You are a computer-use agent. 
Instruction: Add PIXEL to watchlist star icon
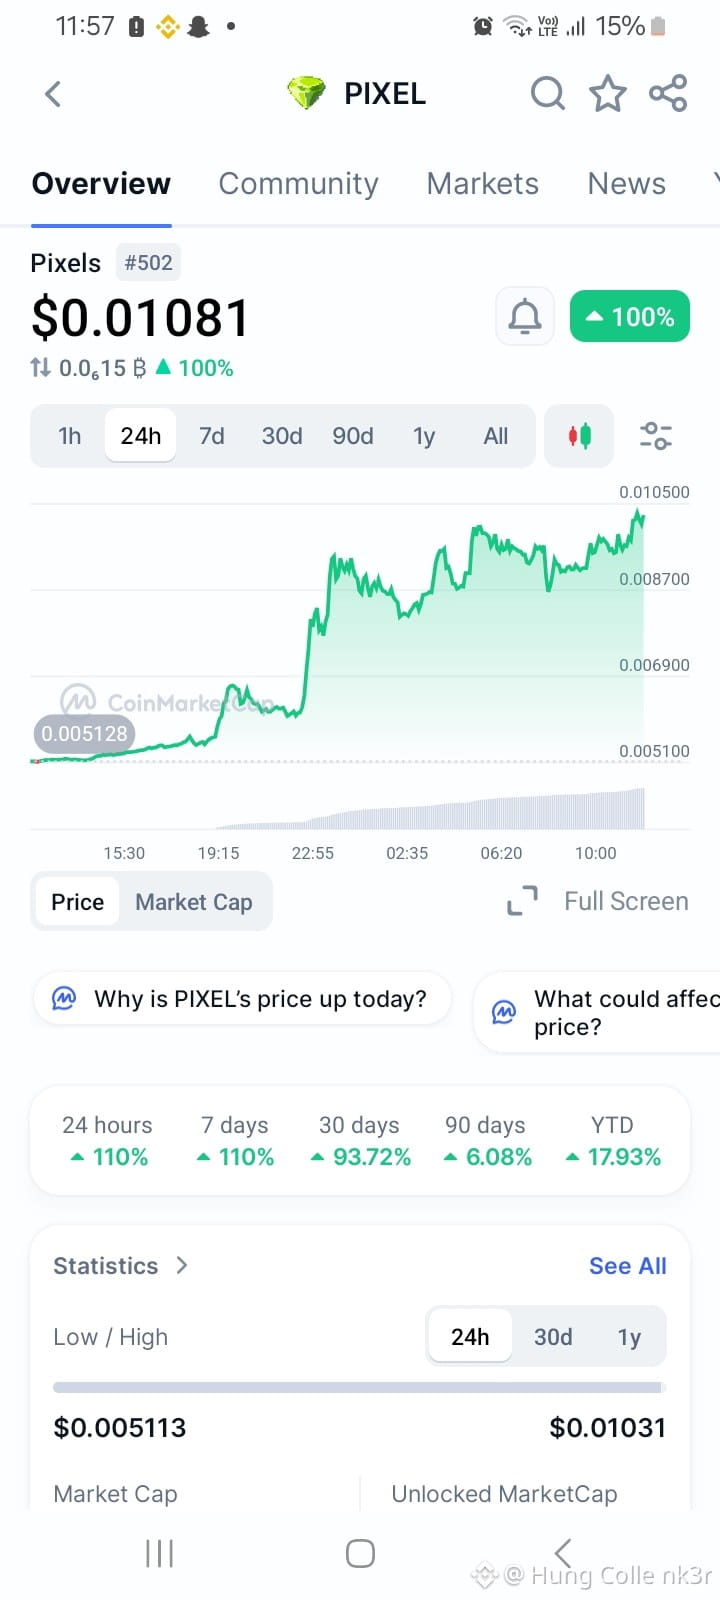pyautogui.click(x=608, y=94)
